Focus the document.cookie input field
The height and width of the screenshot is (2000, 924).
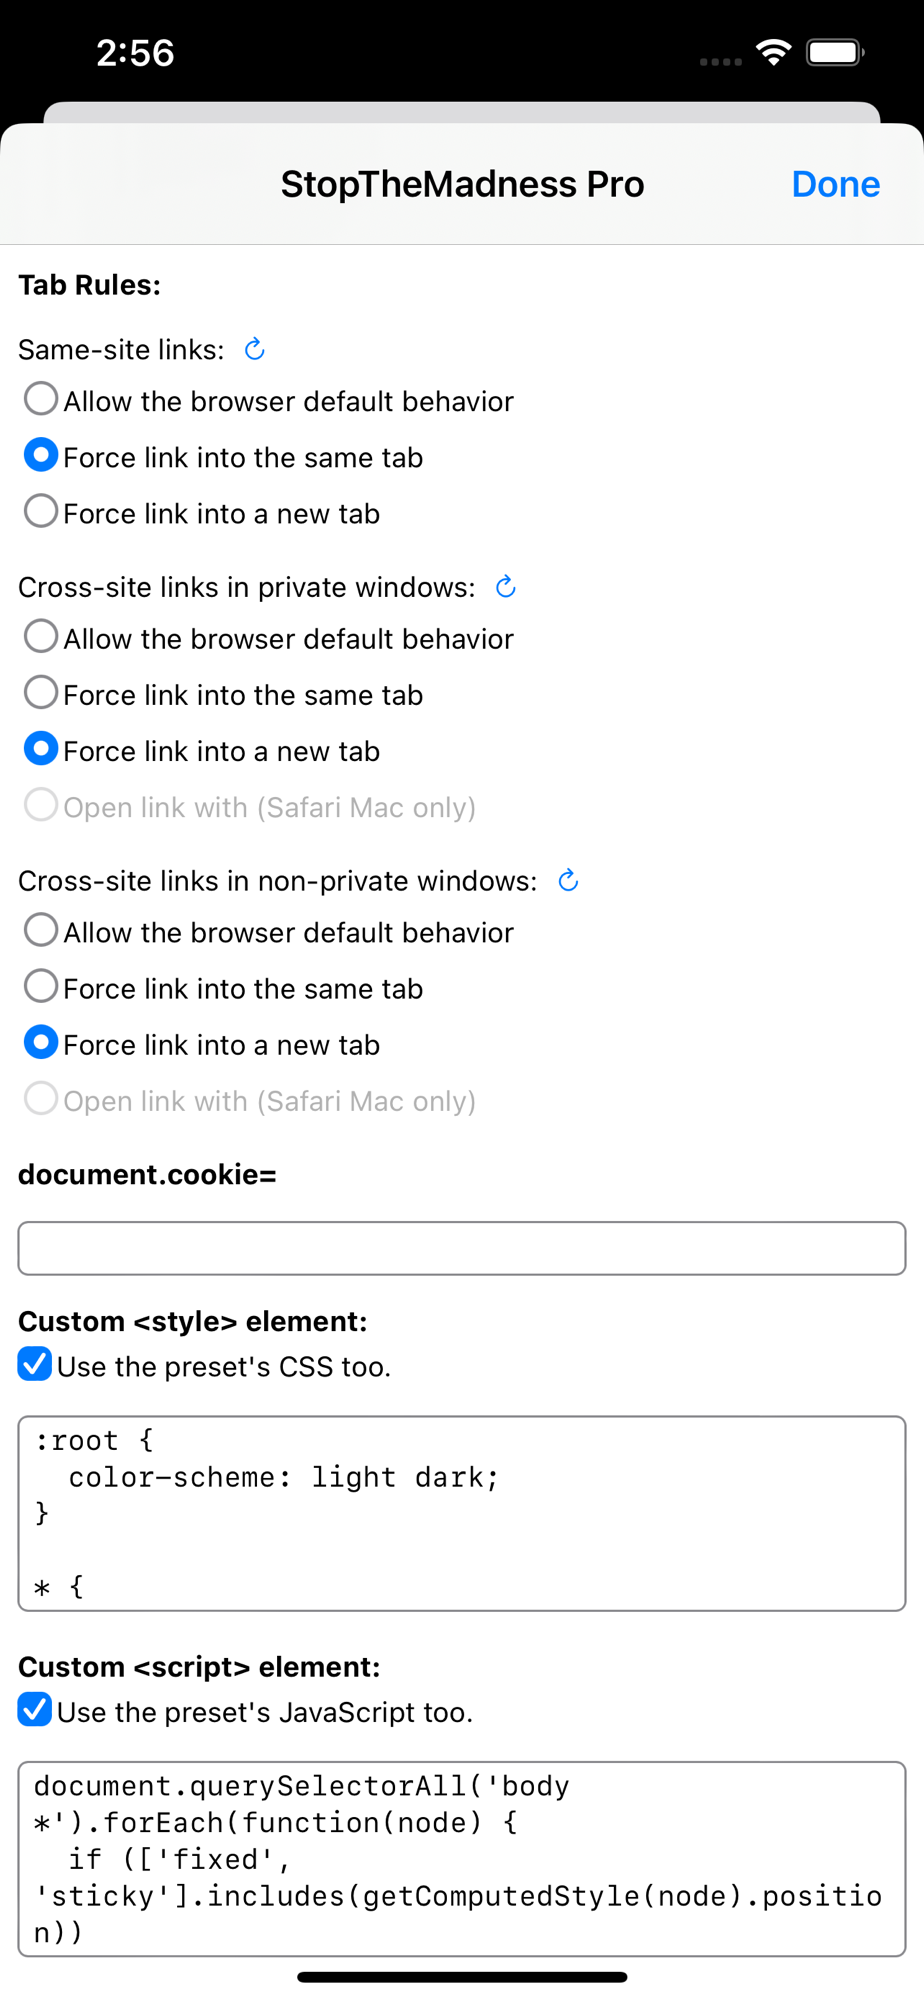coord(462,1248)
